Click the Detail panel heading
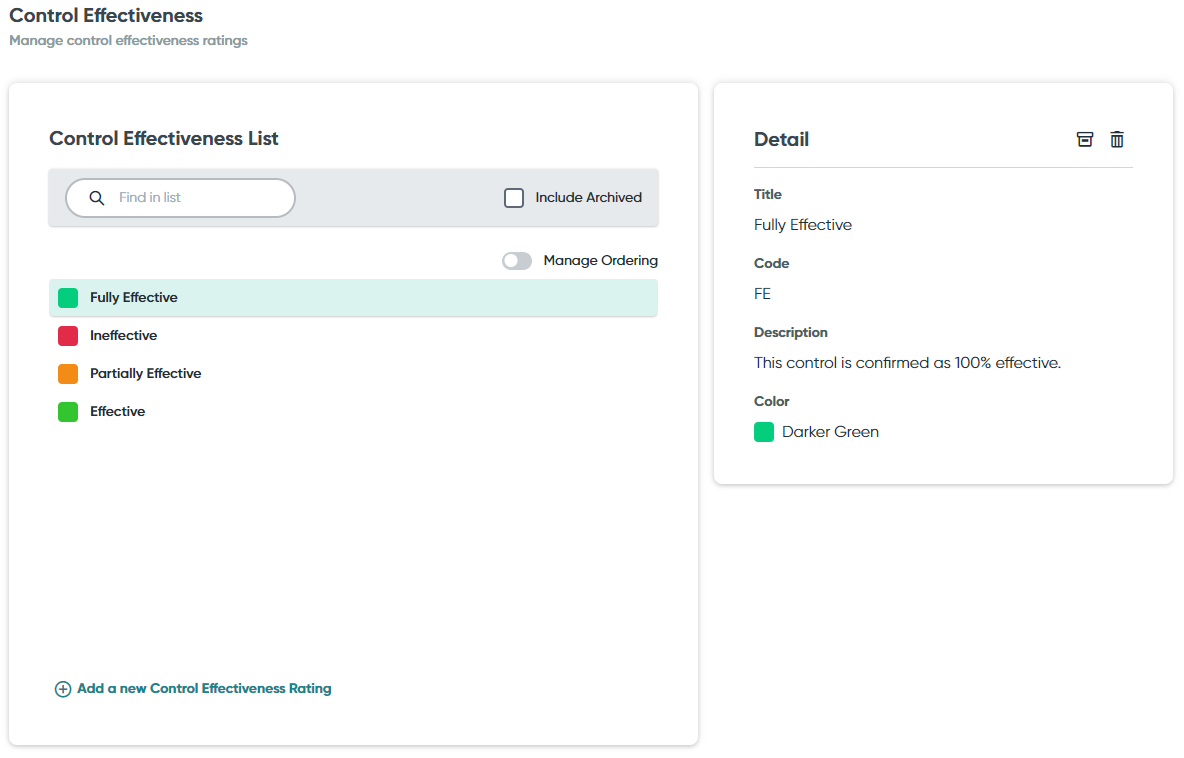The width and height of the screenshot is (1184, 758). (781, 140)
